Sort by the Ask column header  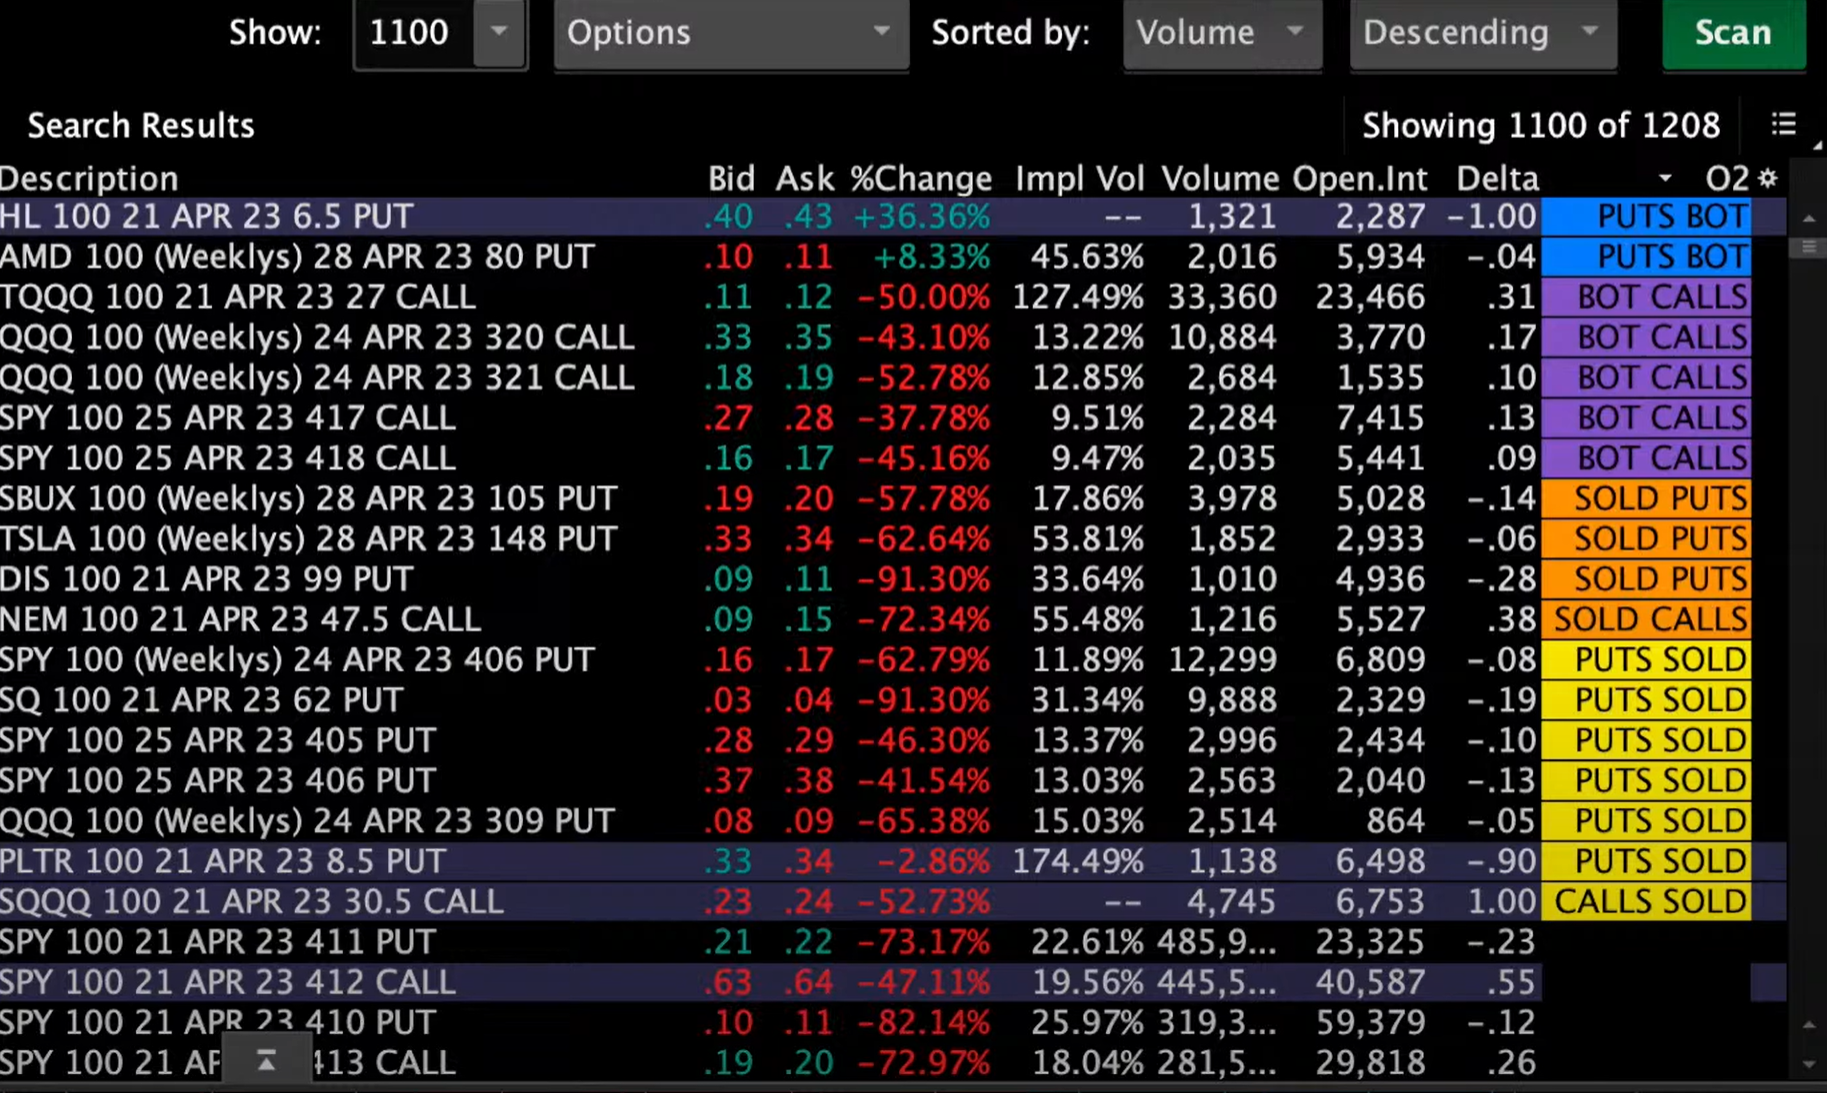point(804,178)
